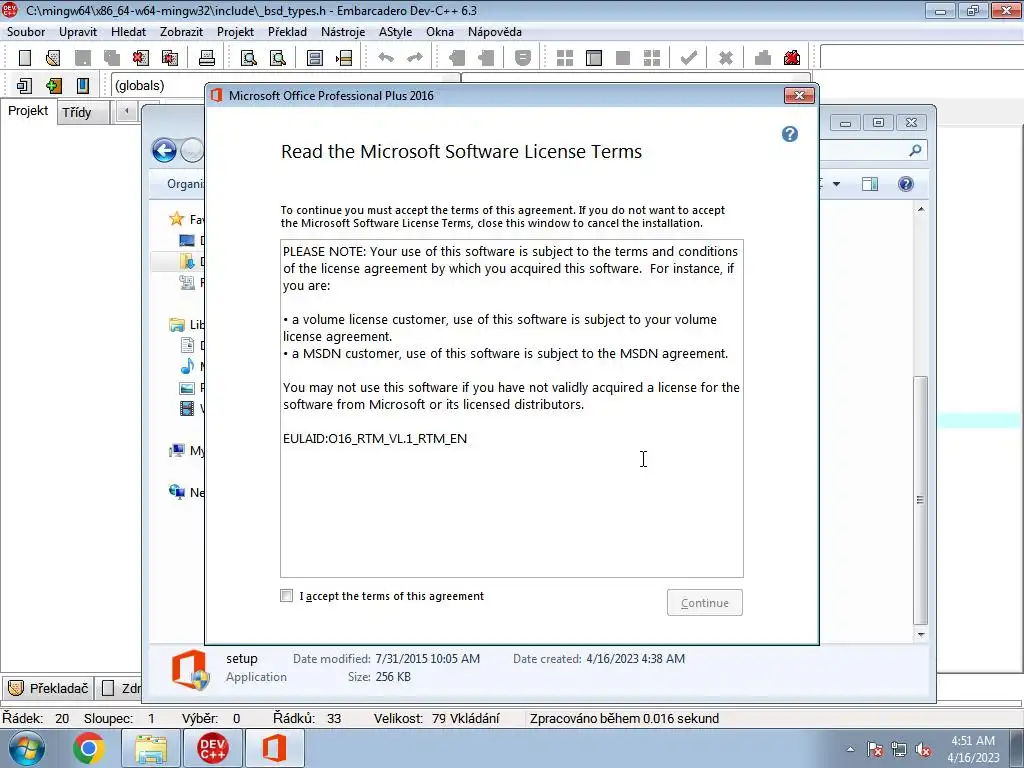This screenshot has height=768, width=1024.
Task: Click the Redo arrow in Dev-C++ toolbar
Action: 415,58
